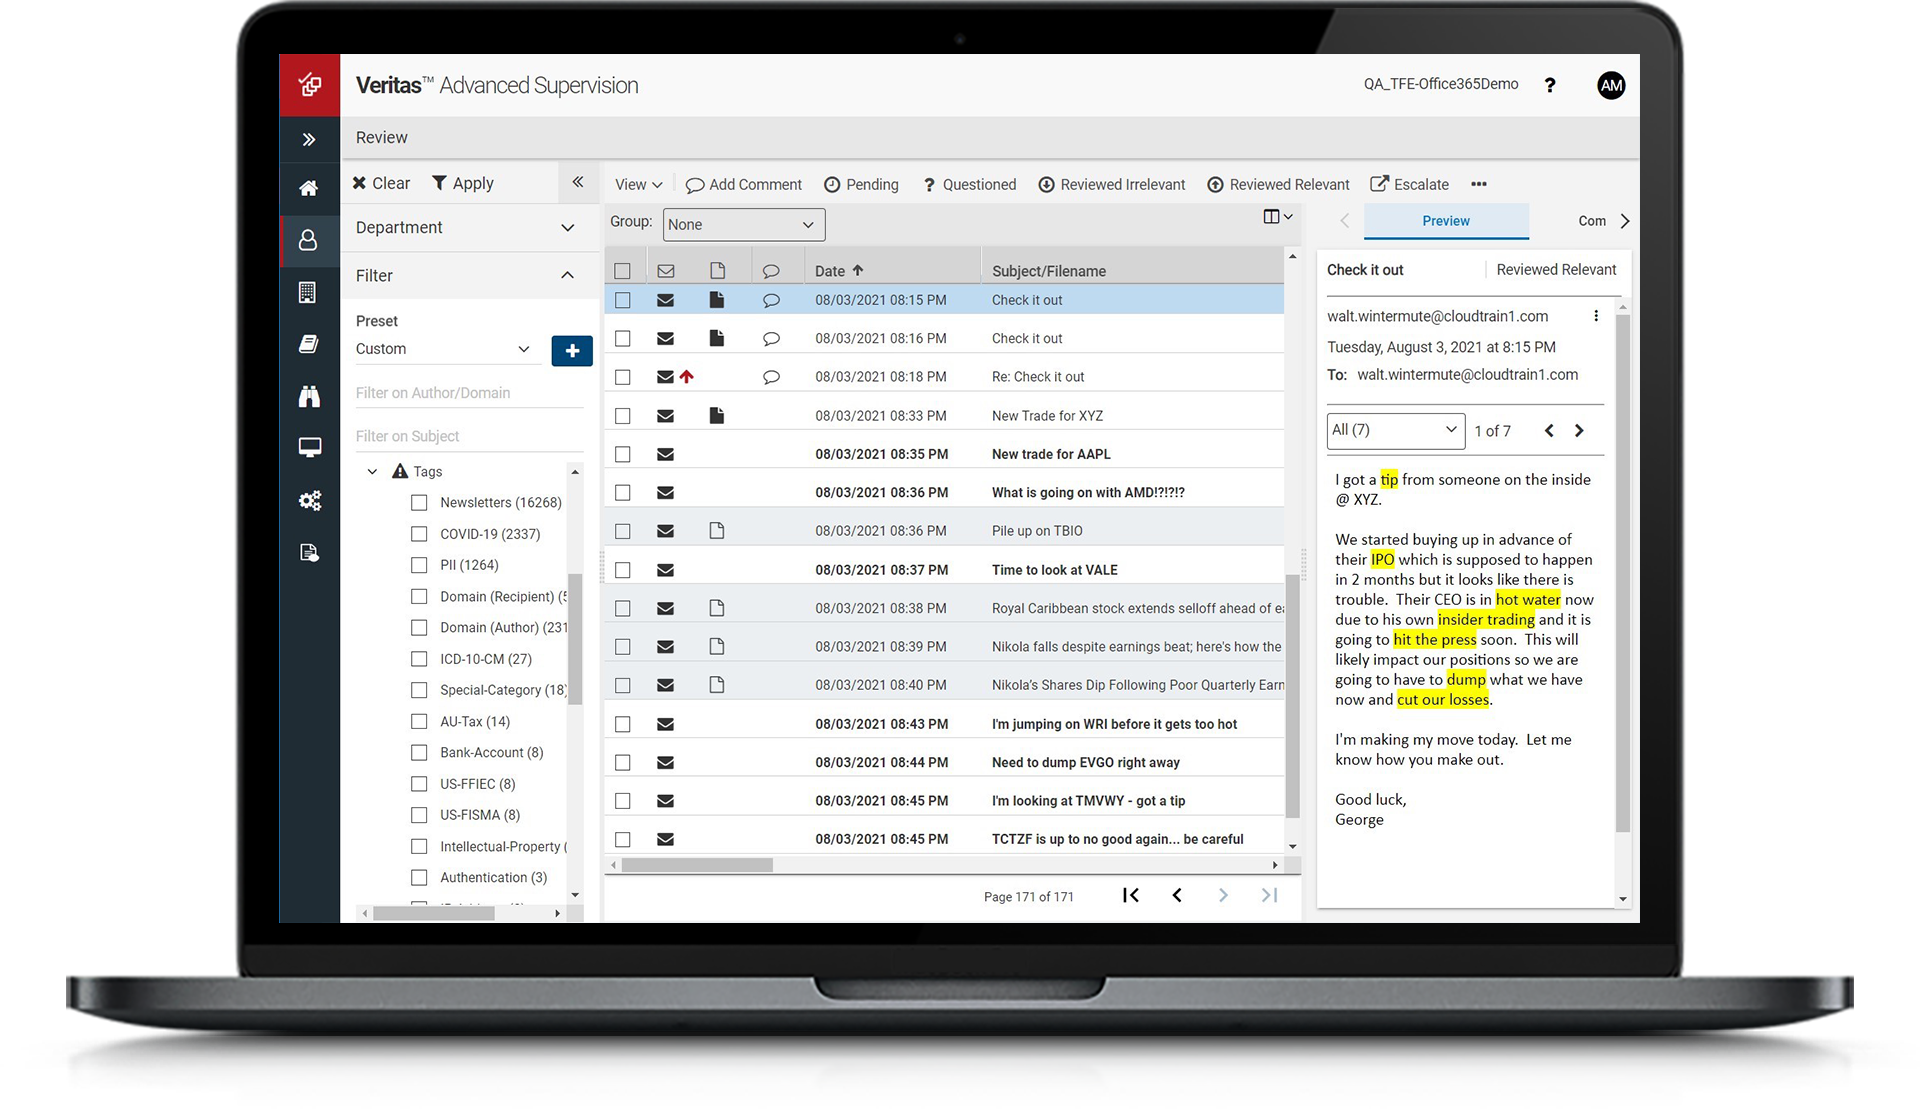Viewport: 1920px width, 1109px height.
Task: Open the View dropdown menu
Action: point(638,184)
